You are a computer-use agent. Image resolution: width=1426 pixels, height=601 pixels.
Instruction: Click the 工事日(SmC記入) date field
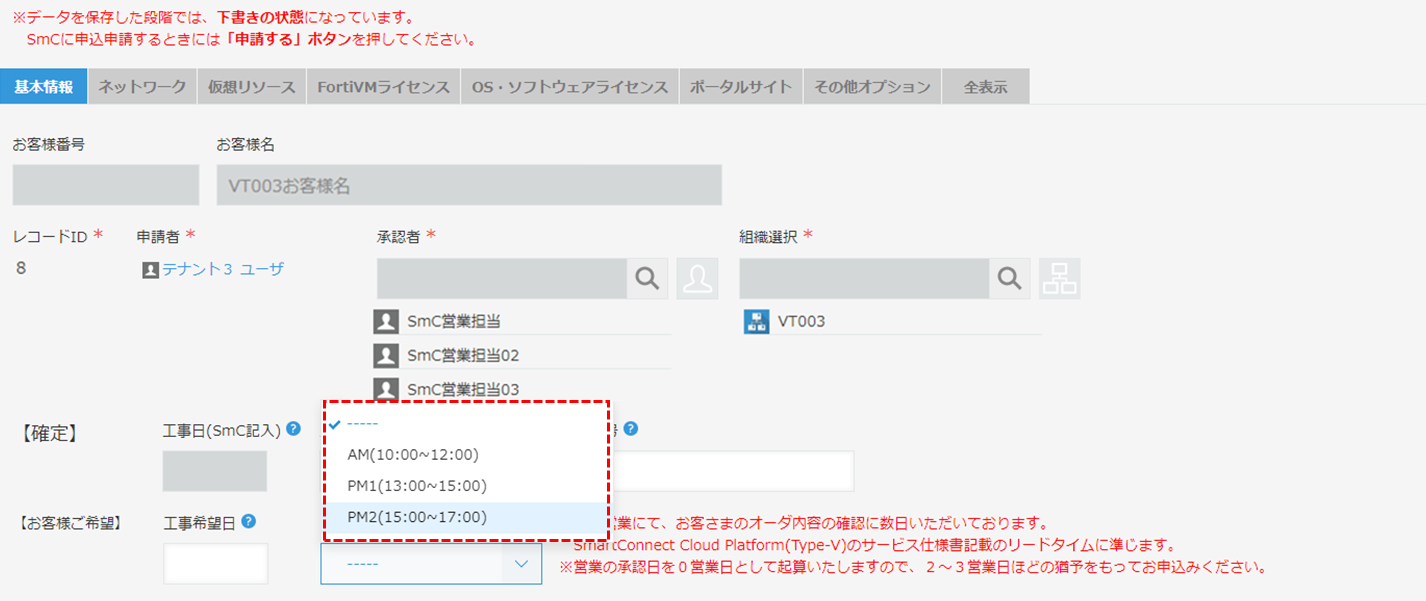(x=215, y=471)
